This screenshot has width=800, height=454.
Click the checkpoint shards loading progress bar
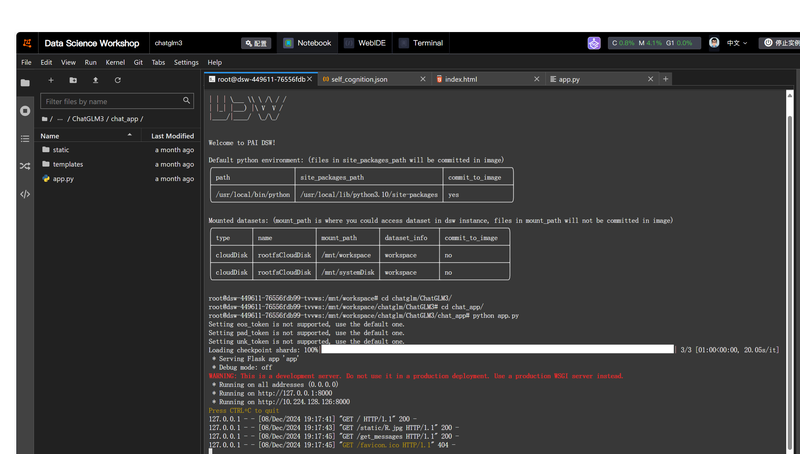click(497, 349)
